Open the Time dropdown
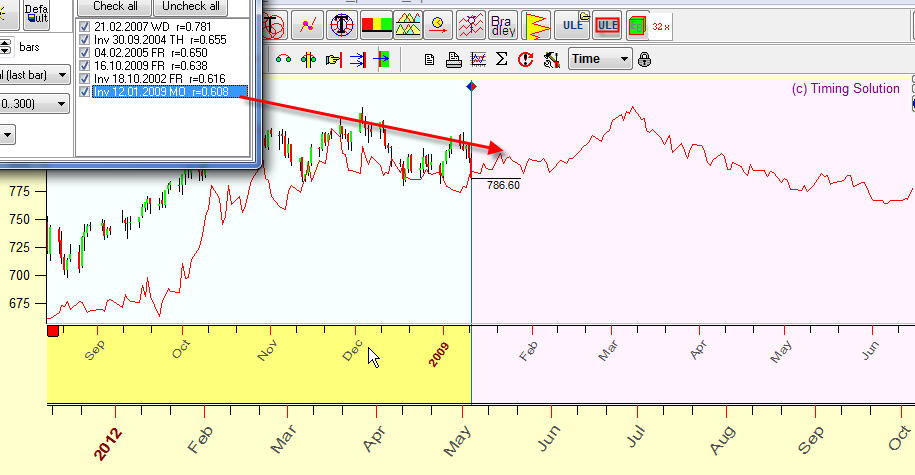Viewport: 915px width, 475px height. click(x=600, y=59)
